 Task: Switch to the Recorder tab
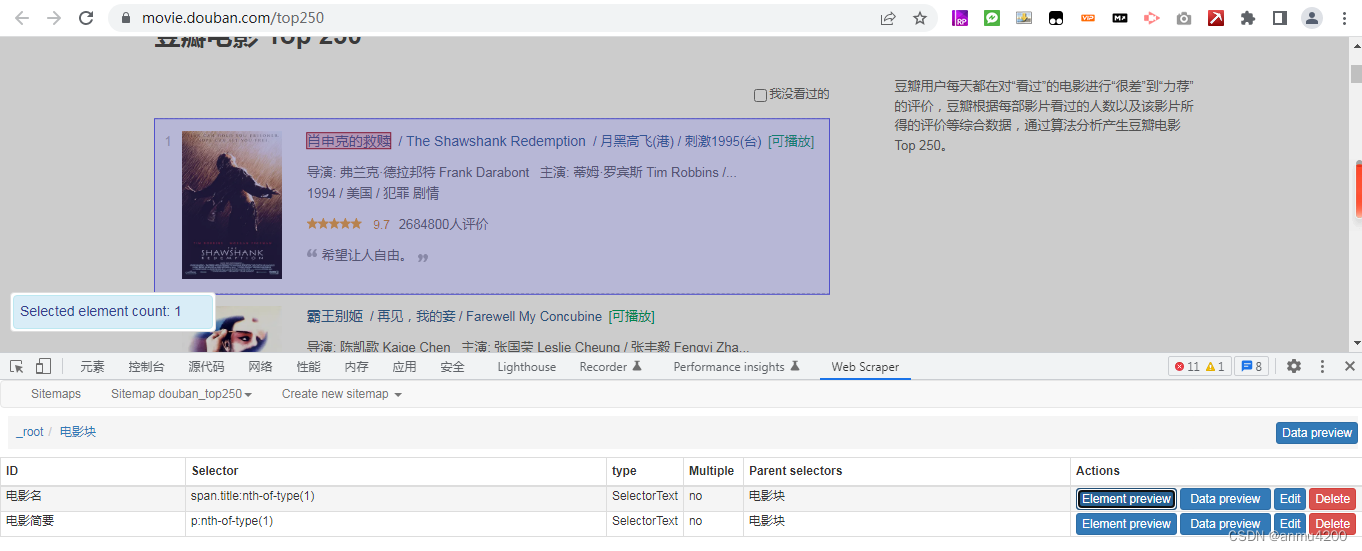pos(610,367)
